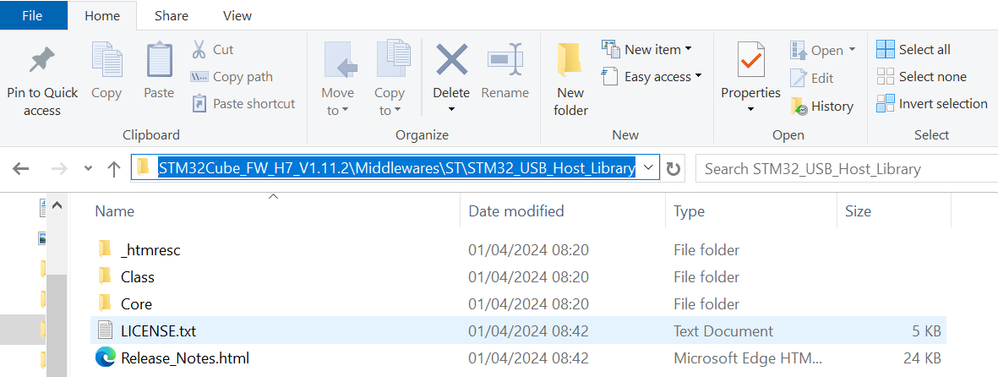998x377 pixels.
Task: Click the Rename icon
Action: [505, 60]
